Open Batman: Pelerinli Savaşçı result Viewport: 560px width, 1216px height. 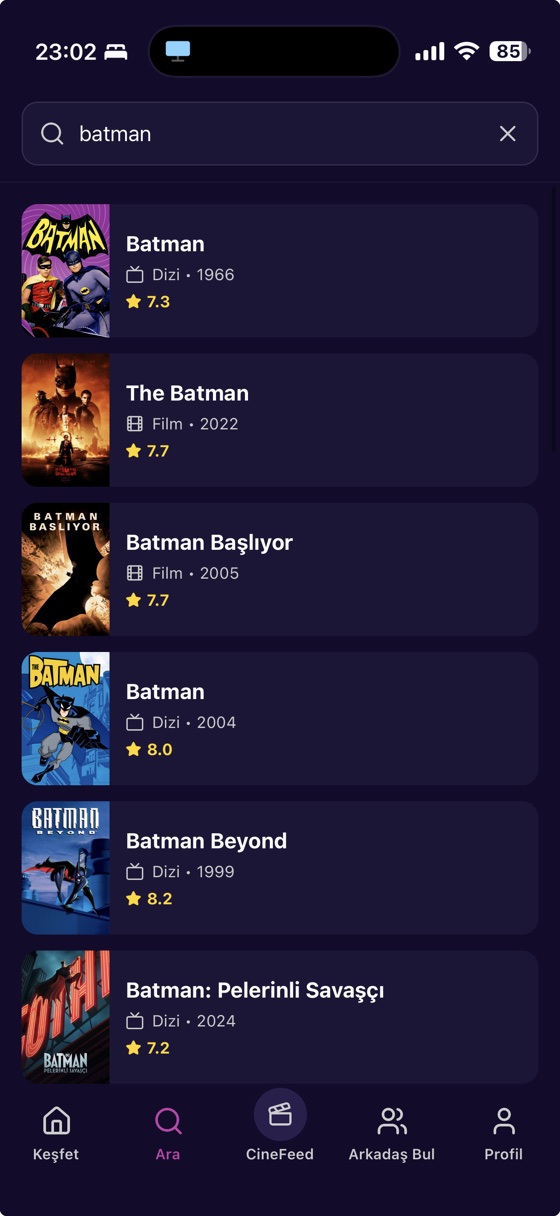click(x=280, y=1017)
